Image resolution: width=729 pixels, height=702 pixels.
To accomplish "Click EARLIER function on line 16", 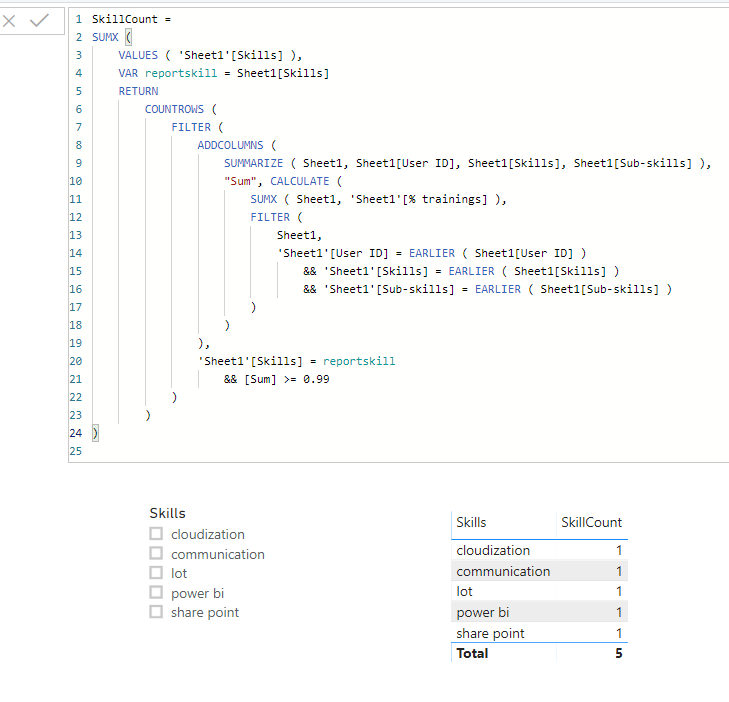I will 498,289.
